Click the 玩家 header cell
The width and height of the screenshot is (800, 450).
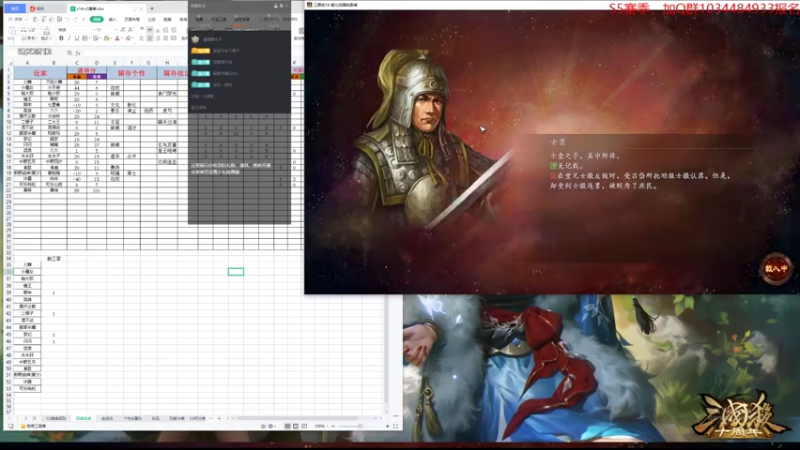tap(40, 73)
